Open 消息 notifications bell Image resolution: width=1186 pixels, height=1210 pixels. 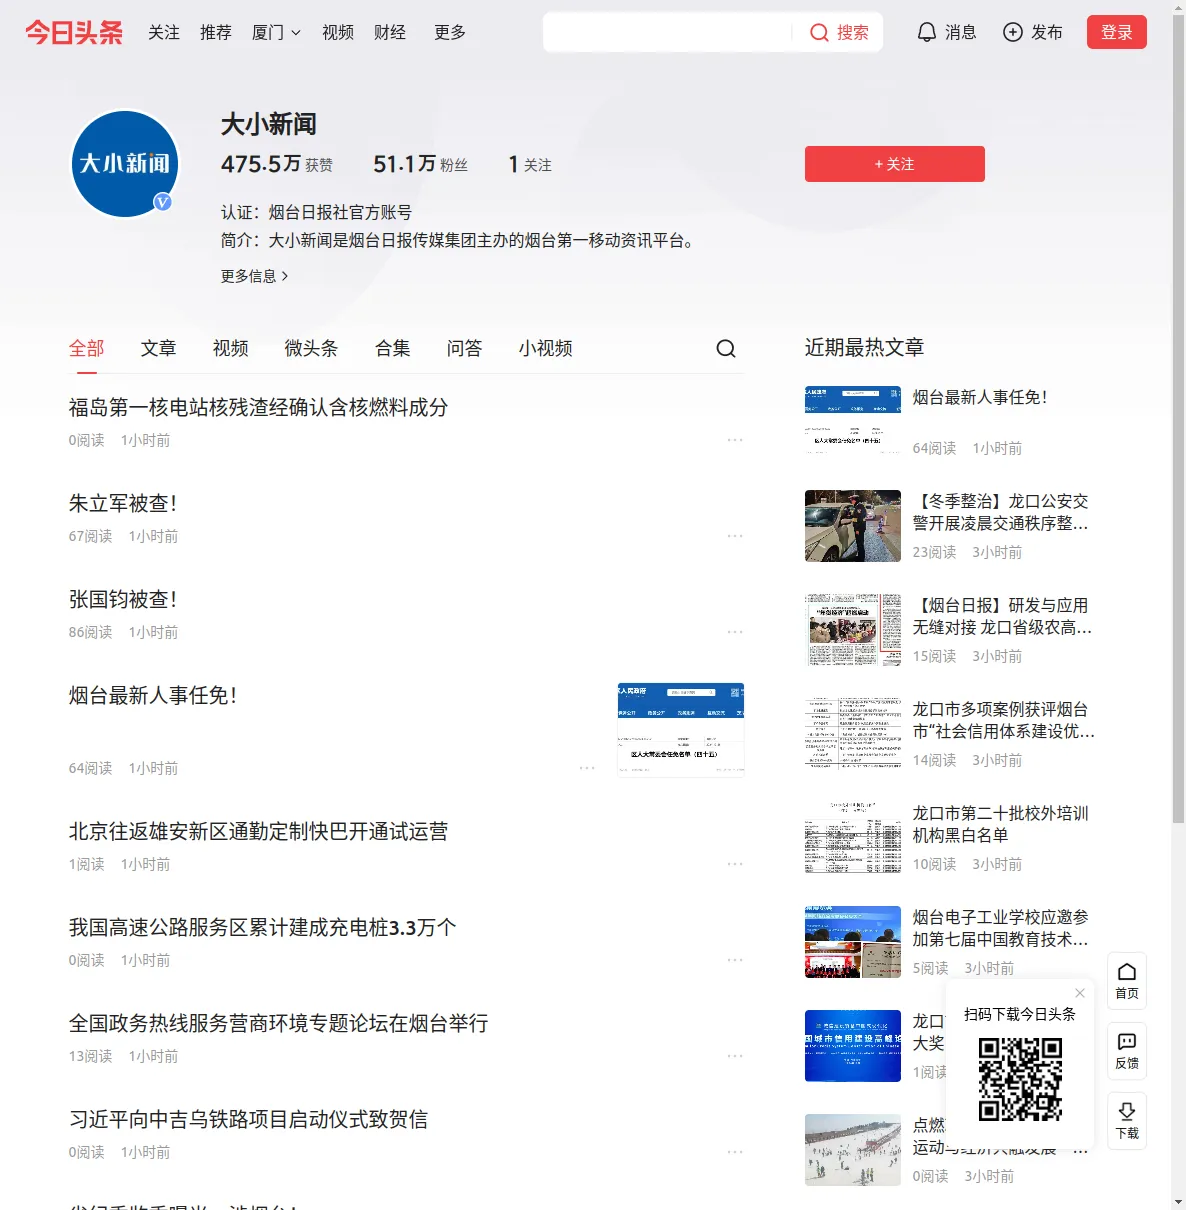point(946,33)
